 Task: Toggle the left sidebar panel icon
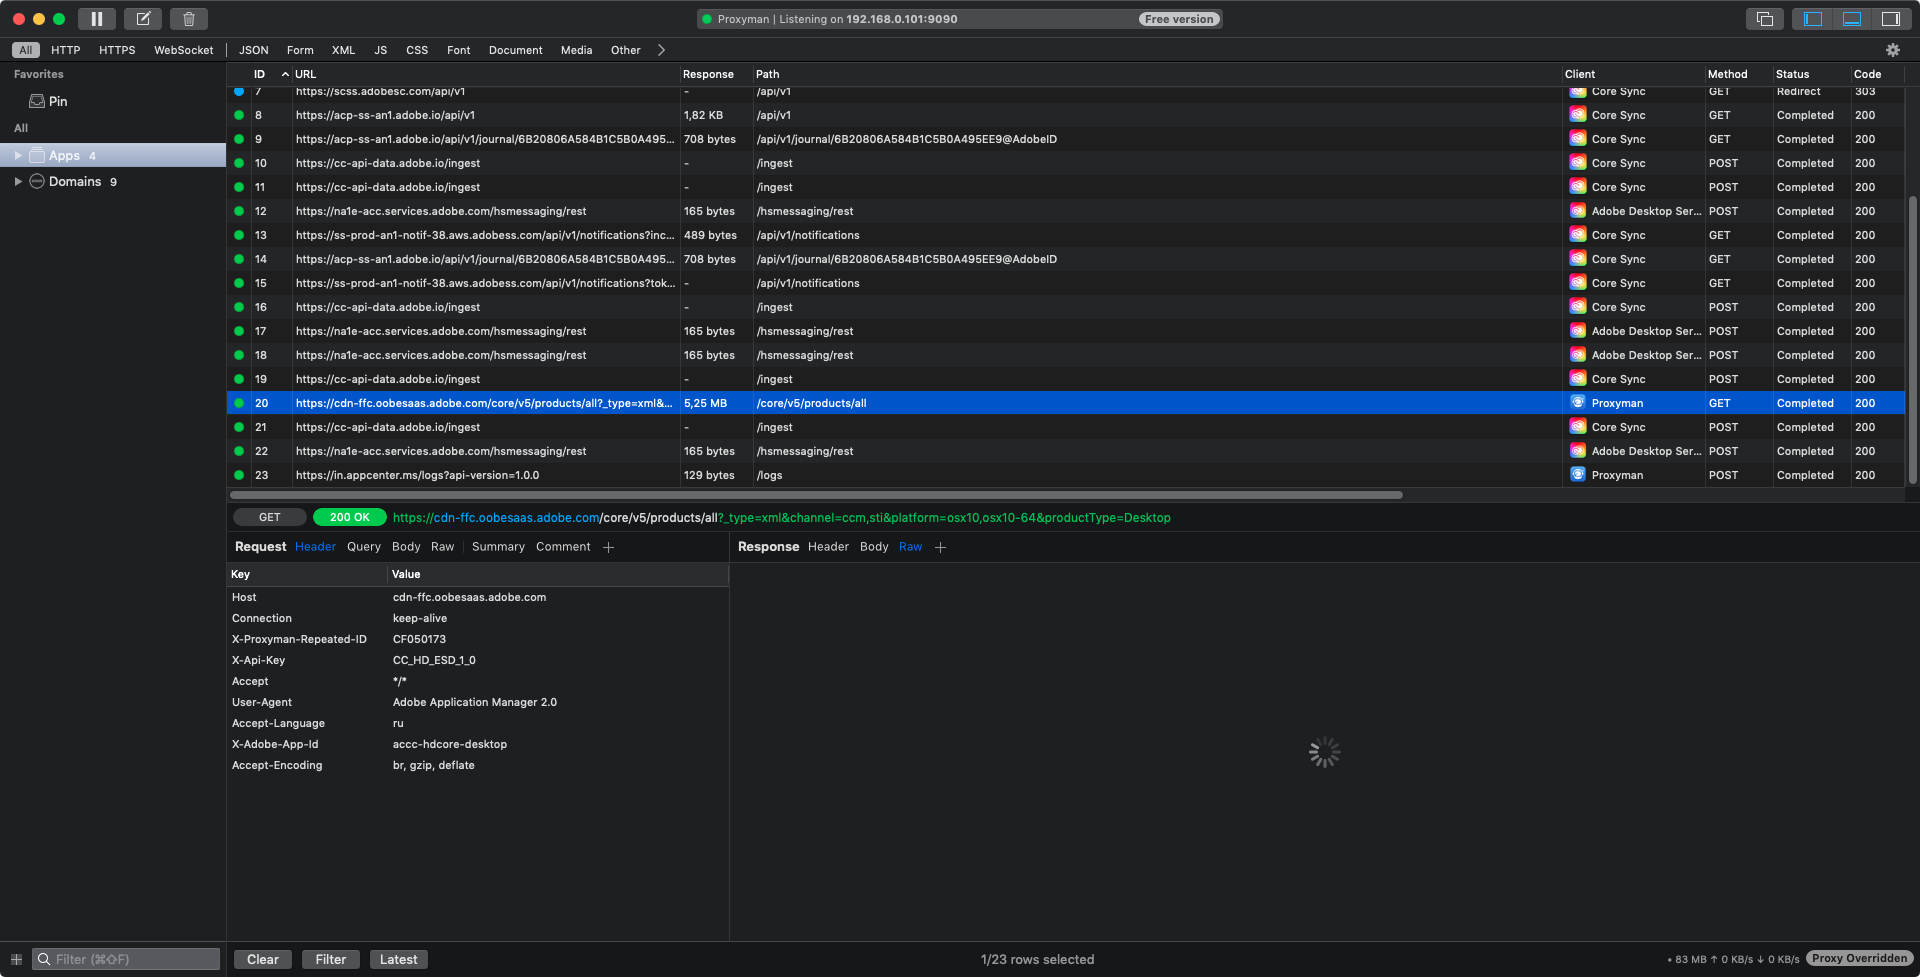tap(1813, 19)
